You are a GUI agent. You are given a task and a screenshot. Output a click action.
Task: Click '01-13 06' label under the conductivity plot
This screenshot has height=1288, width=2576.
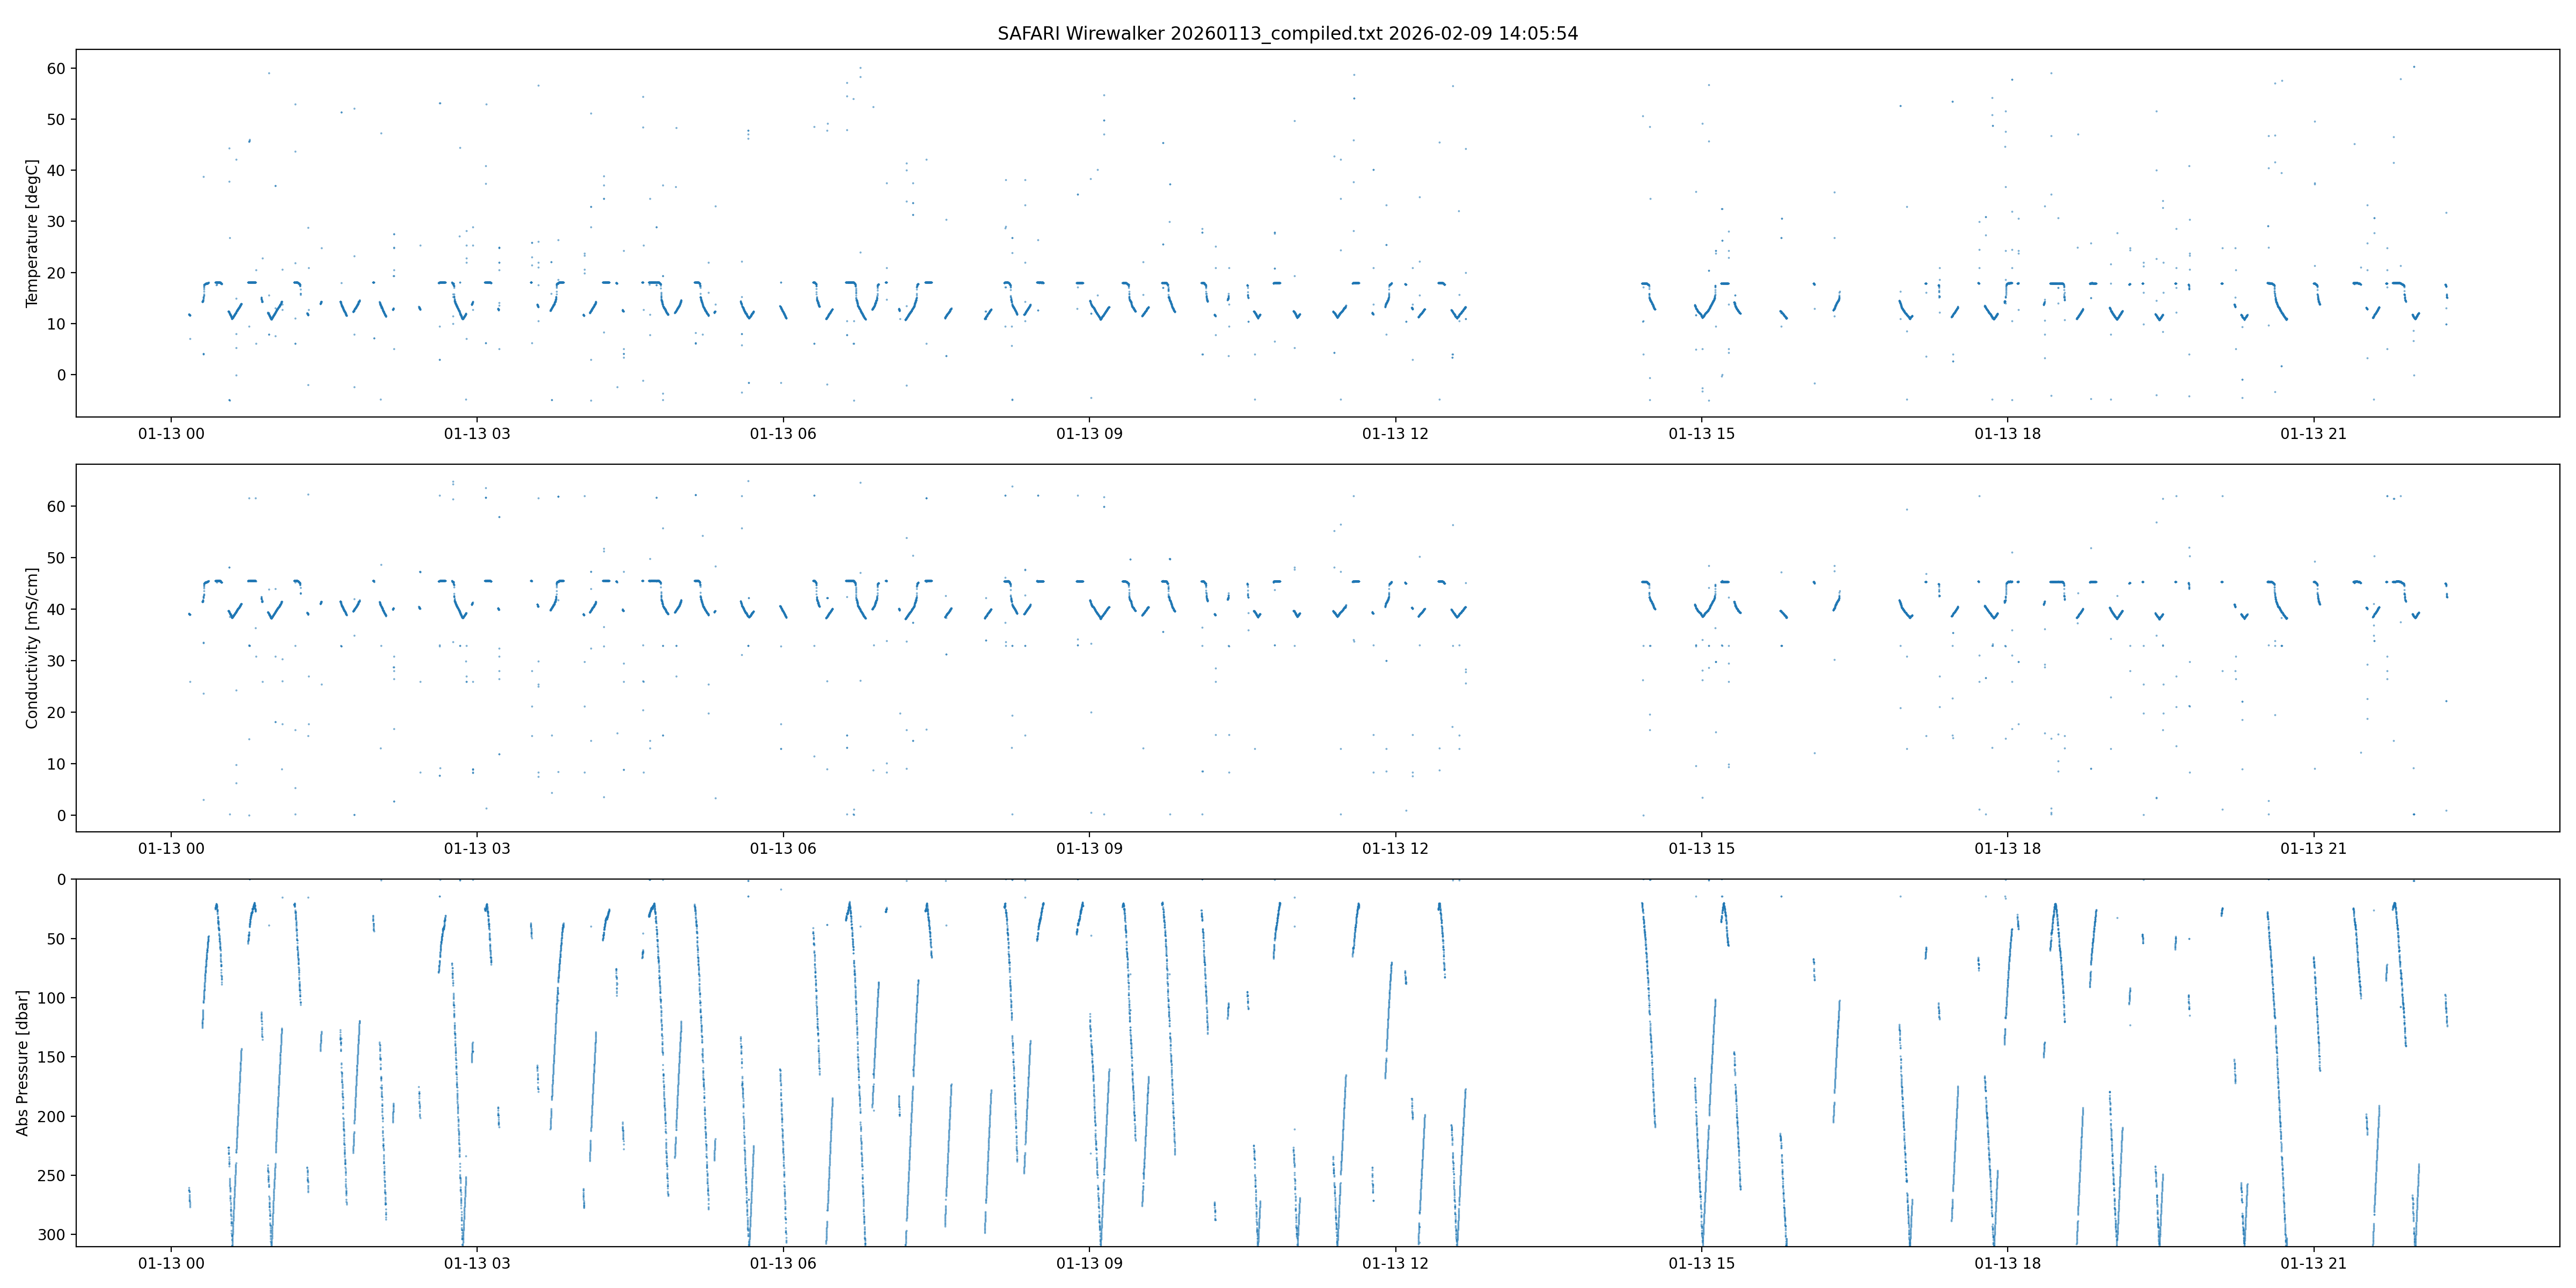point(783,849)
